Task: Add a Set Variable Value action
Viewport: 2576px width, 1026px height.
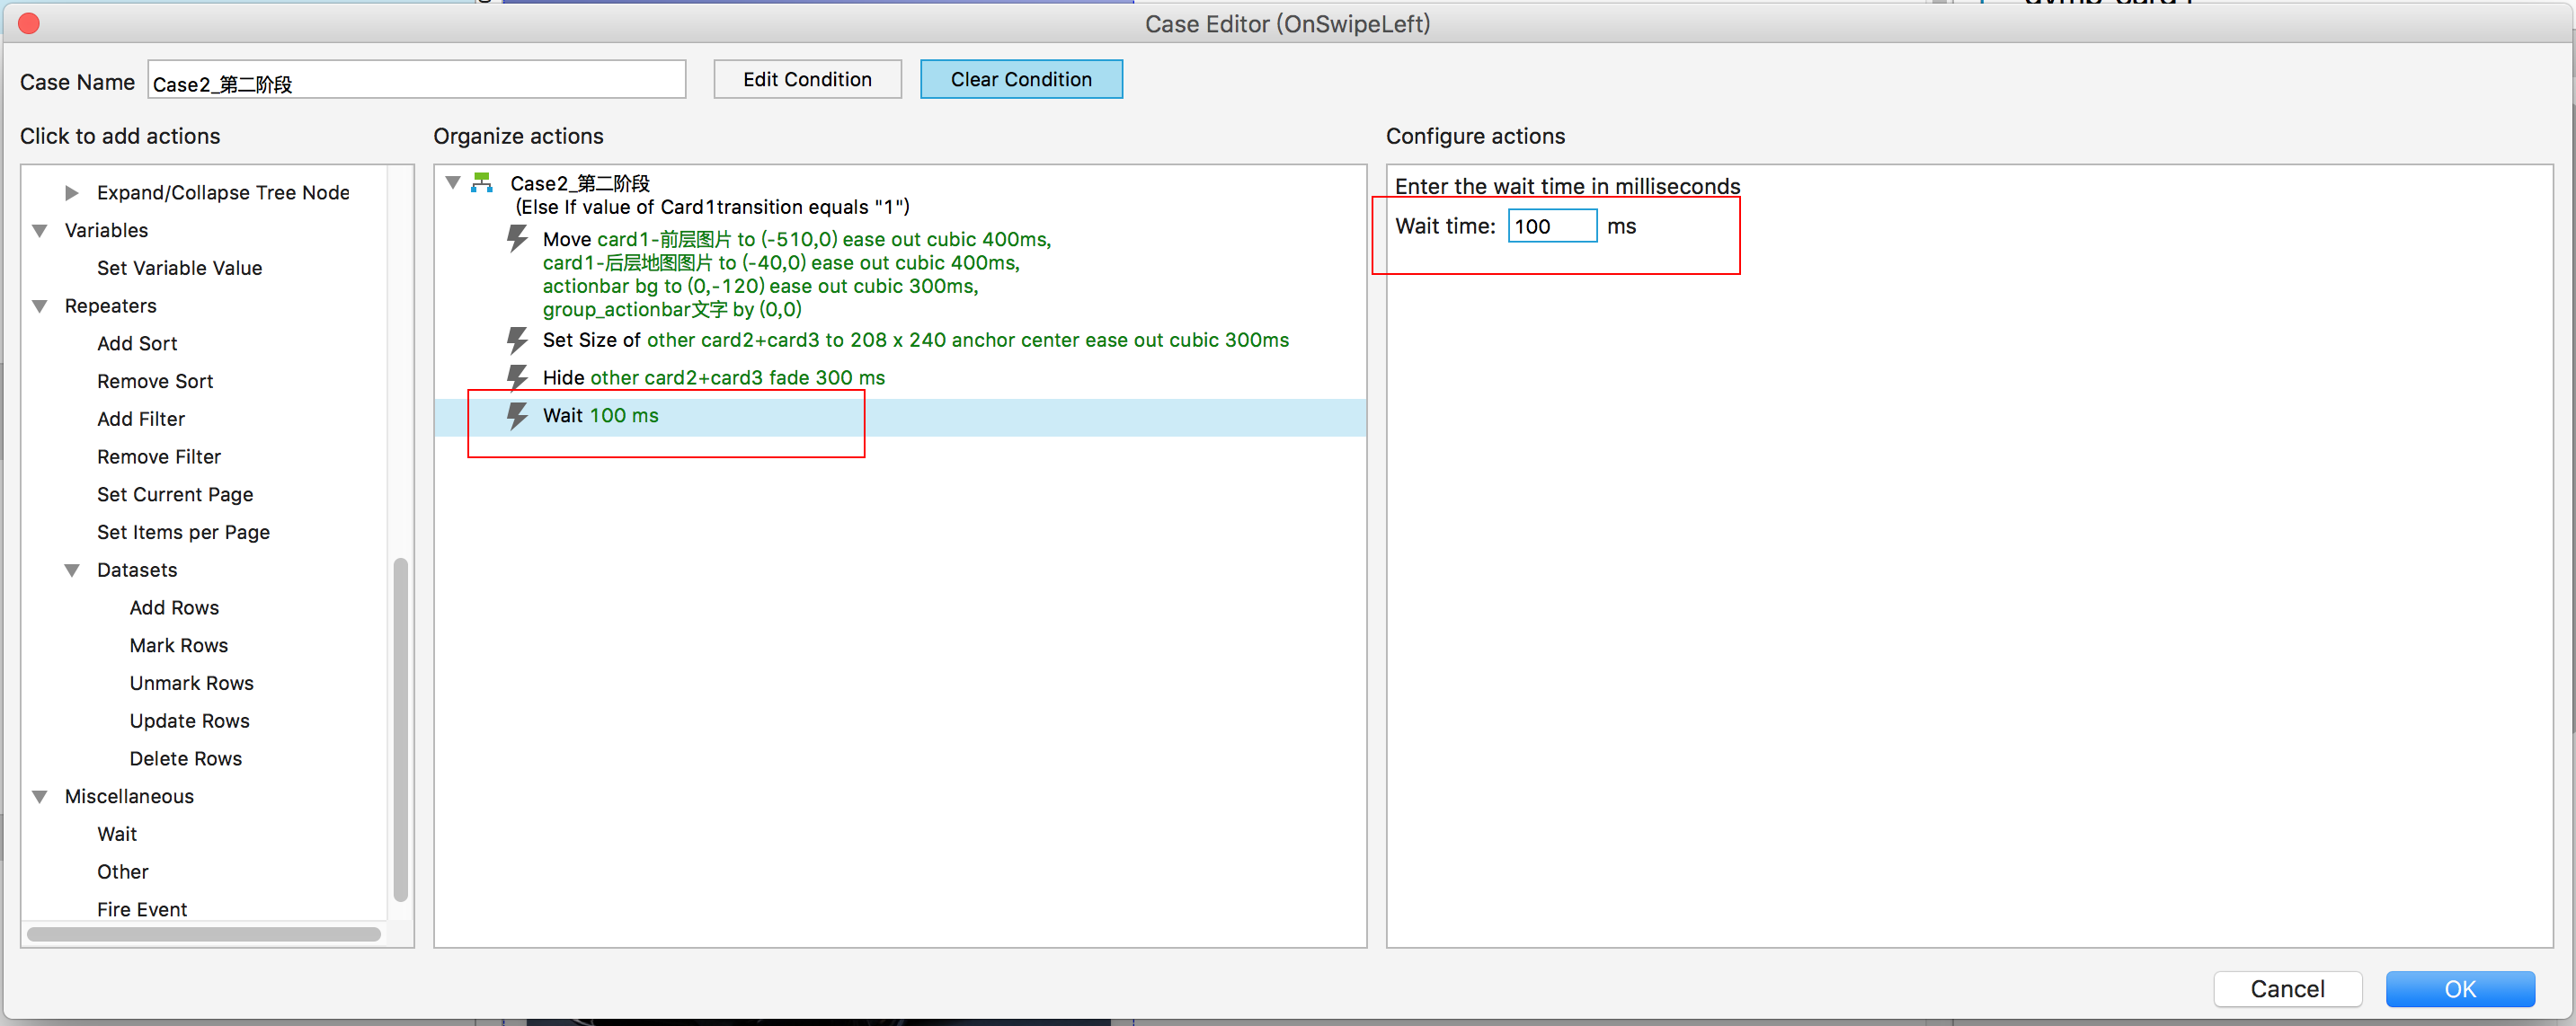Action: tap(179, 268)
